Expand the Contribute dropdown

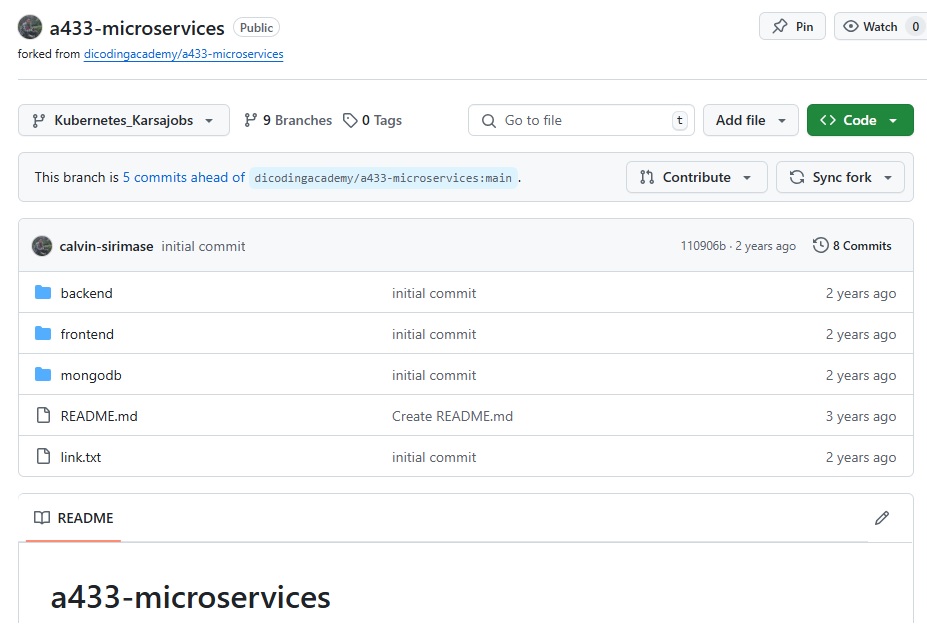(696, 177)
